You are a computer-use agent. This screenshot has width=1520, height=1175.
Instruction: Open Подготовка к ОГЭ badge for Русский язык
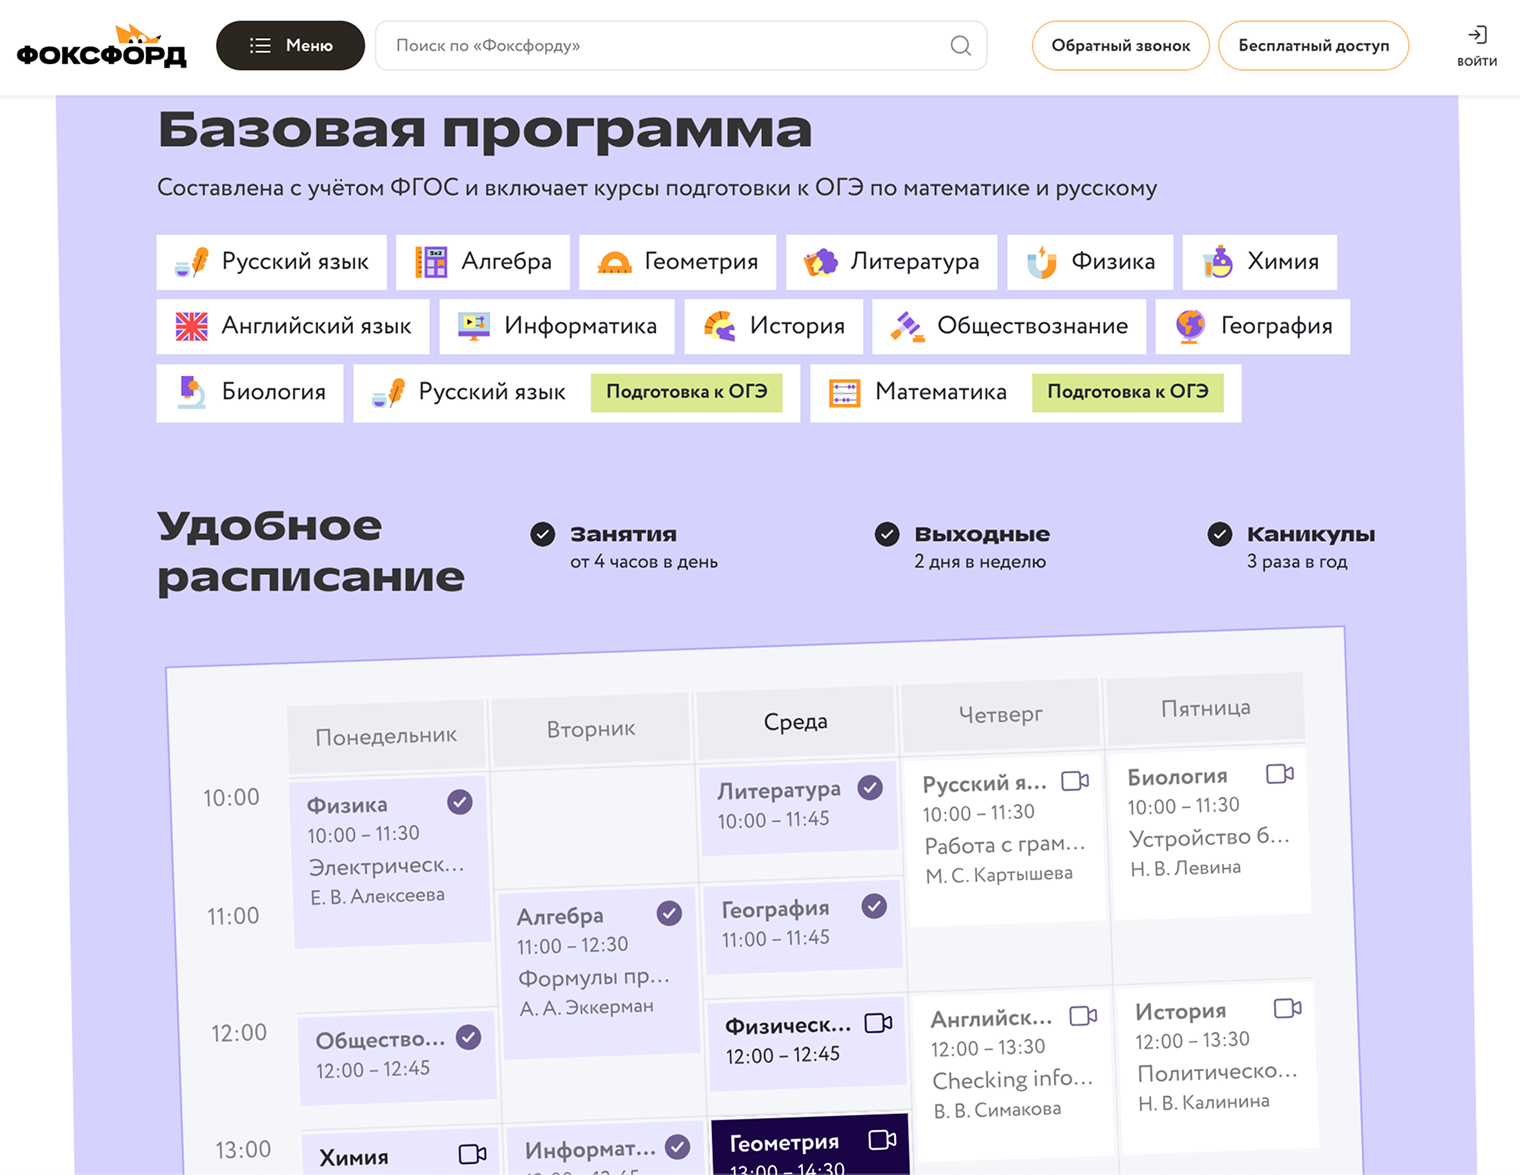click(686, 392)
